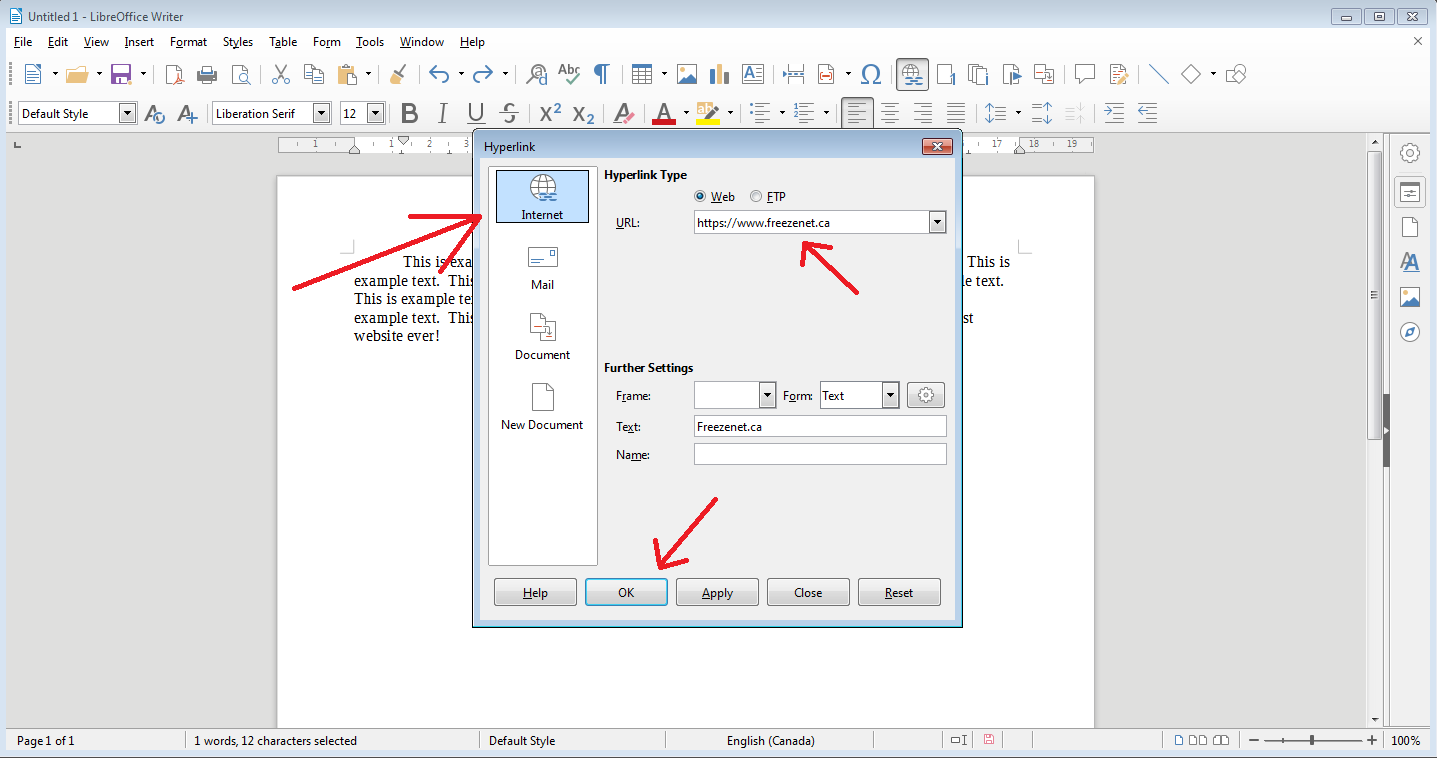
Task: Open the Styles menu
Action: tap(238, 42)
